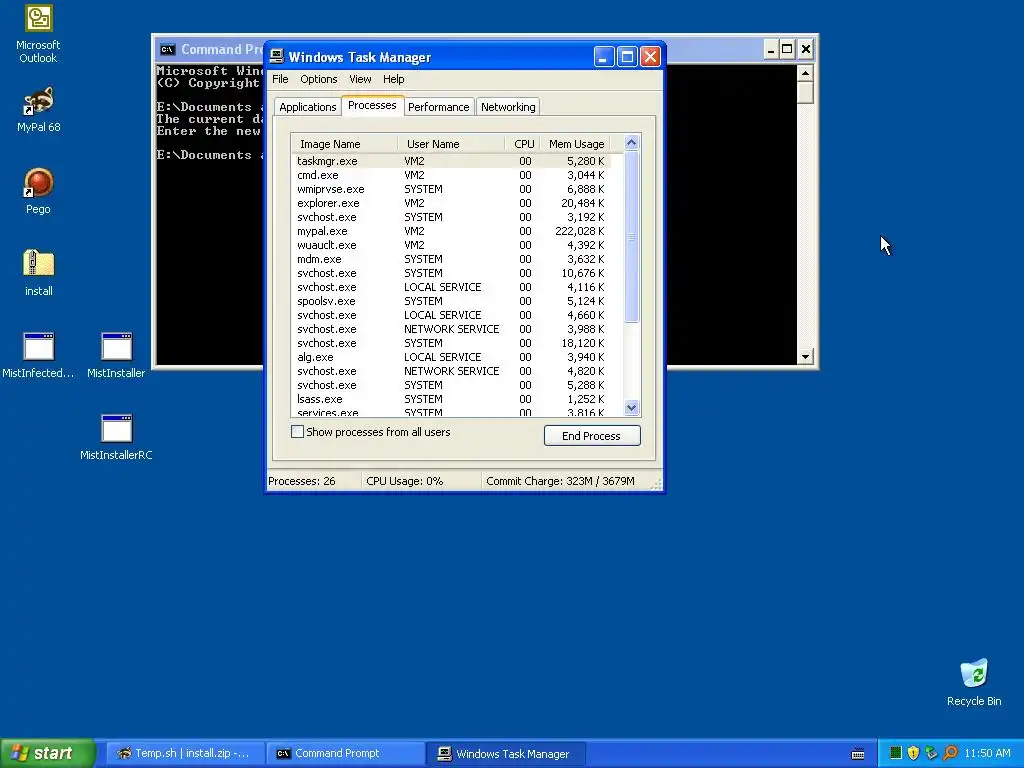Click the CPU Usage: 0% status entry
Image resolution: width=1024 pixels, height=768 pixels.
421,481
